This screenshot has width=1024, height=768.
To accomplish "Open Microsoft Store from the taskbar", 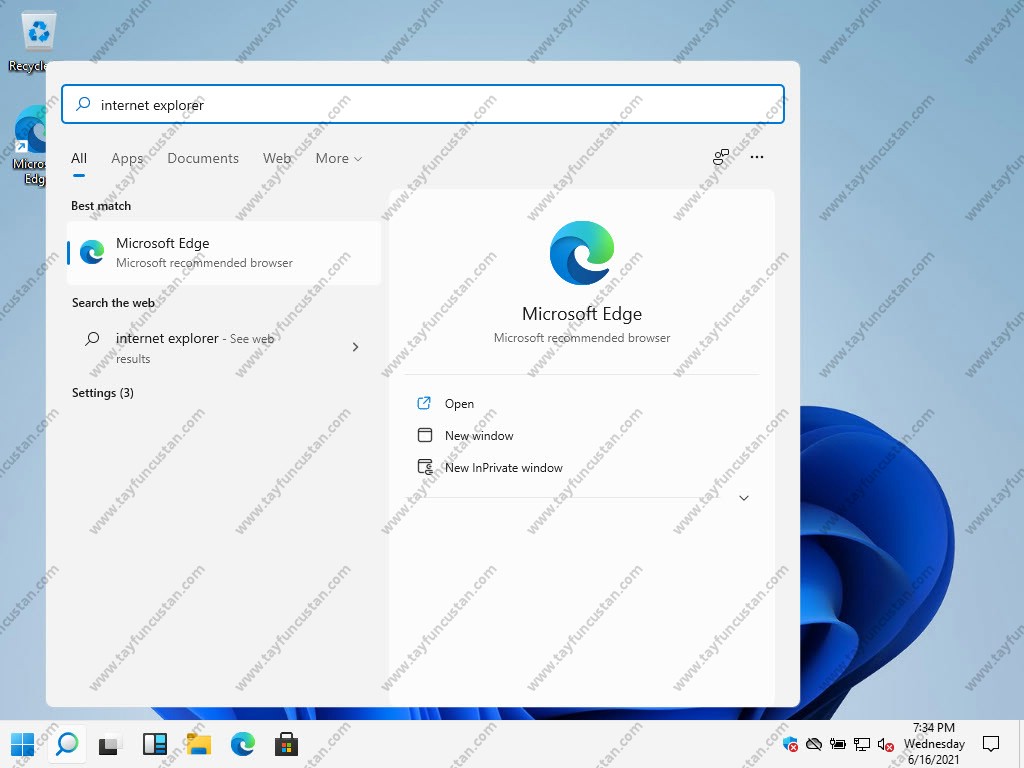I will click(x=286, y=744).
